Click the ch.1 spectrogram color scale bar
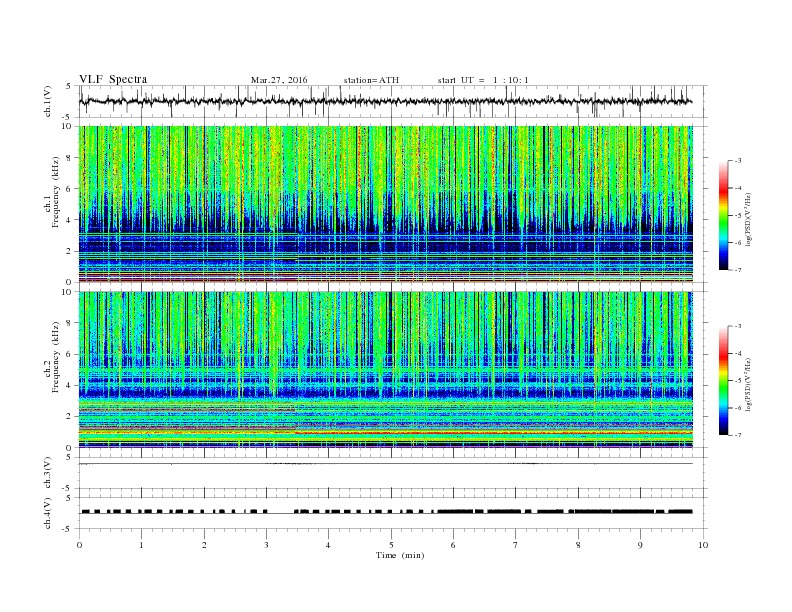Image resolution: width=792 pixels, height=612 pixels. [723, 216]
